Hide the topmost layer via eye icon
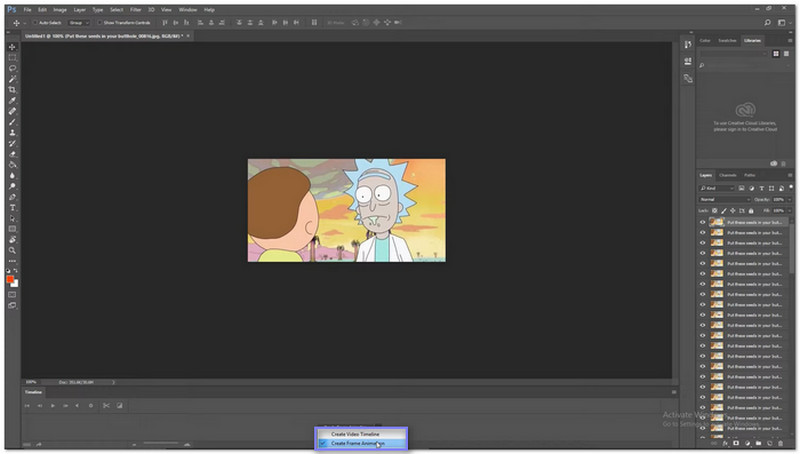Screen dimensions: 800x454 (x=703, y=222)
